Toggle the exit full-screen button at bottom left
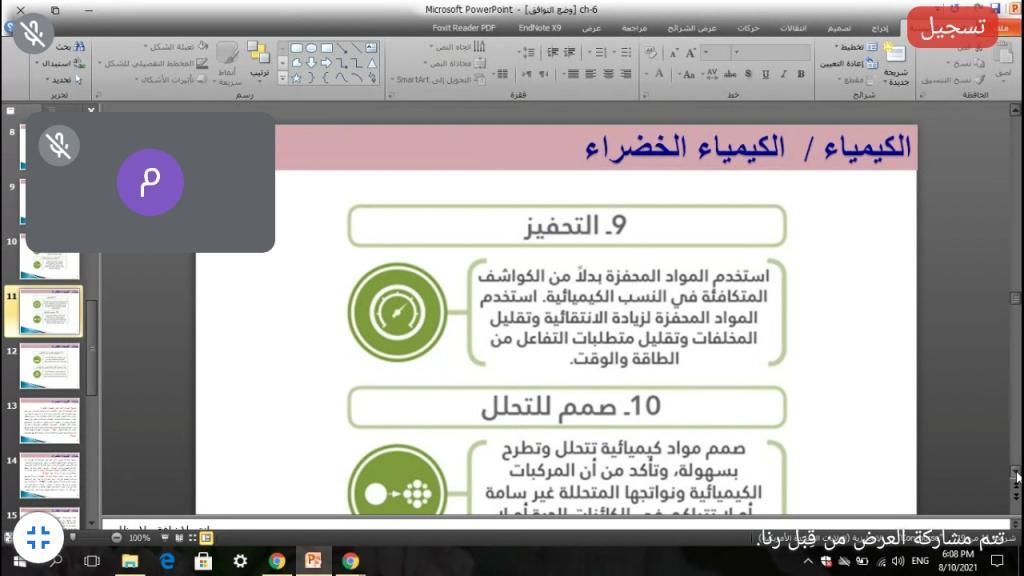Image resolution: width=1024 pixels, height=576 pixels. pyautogui.click(x=39, y=537)
